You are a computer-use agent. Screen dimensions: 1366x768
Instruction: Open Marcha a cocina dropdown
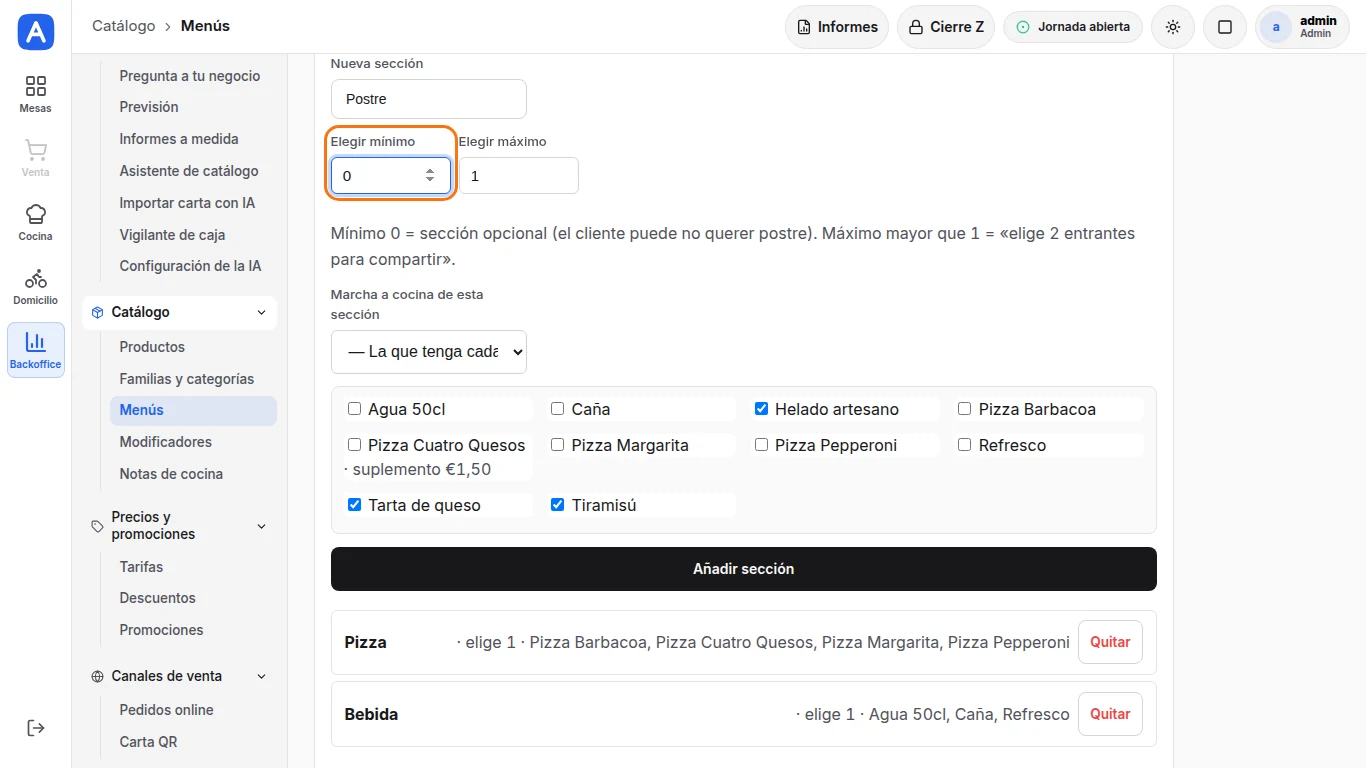coord(429,352)
